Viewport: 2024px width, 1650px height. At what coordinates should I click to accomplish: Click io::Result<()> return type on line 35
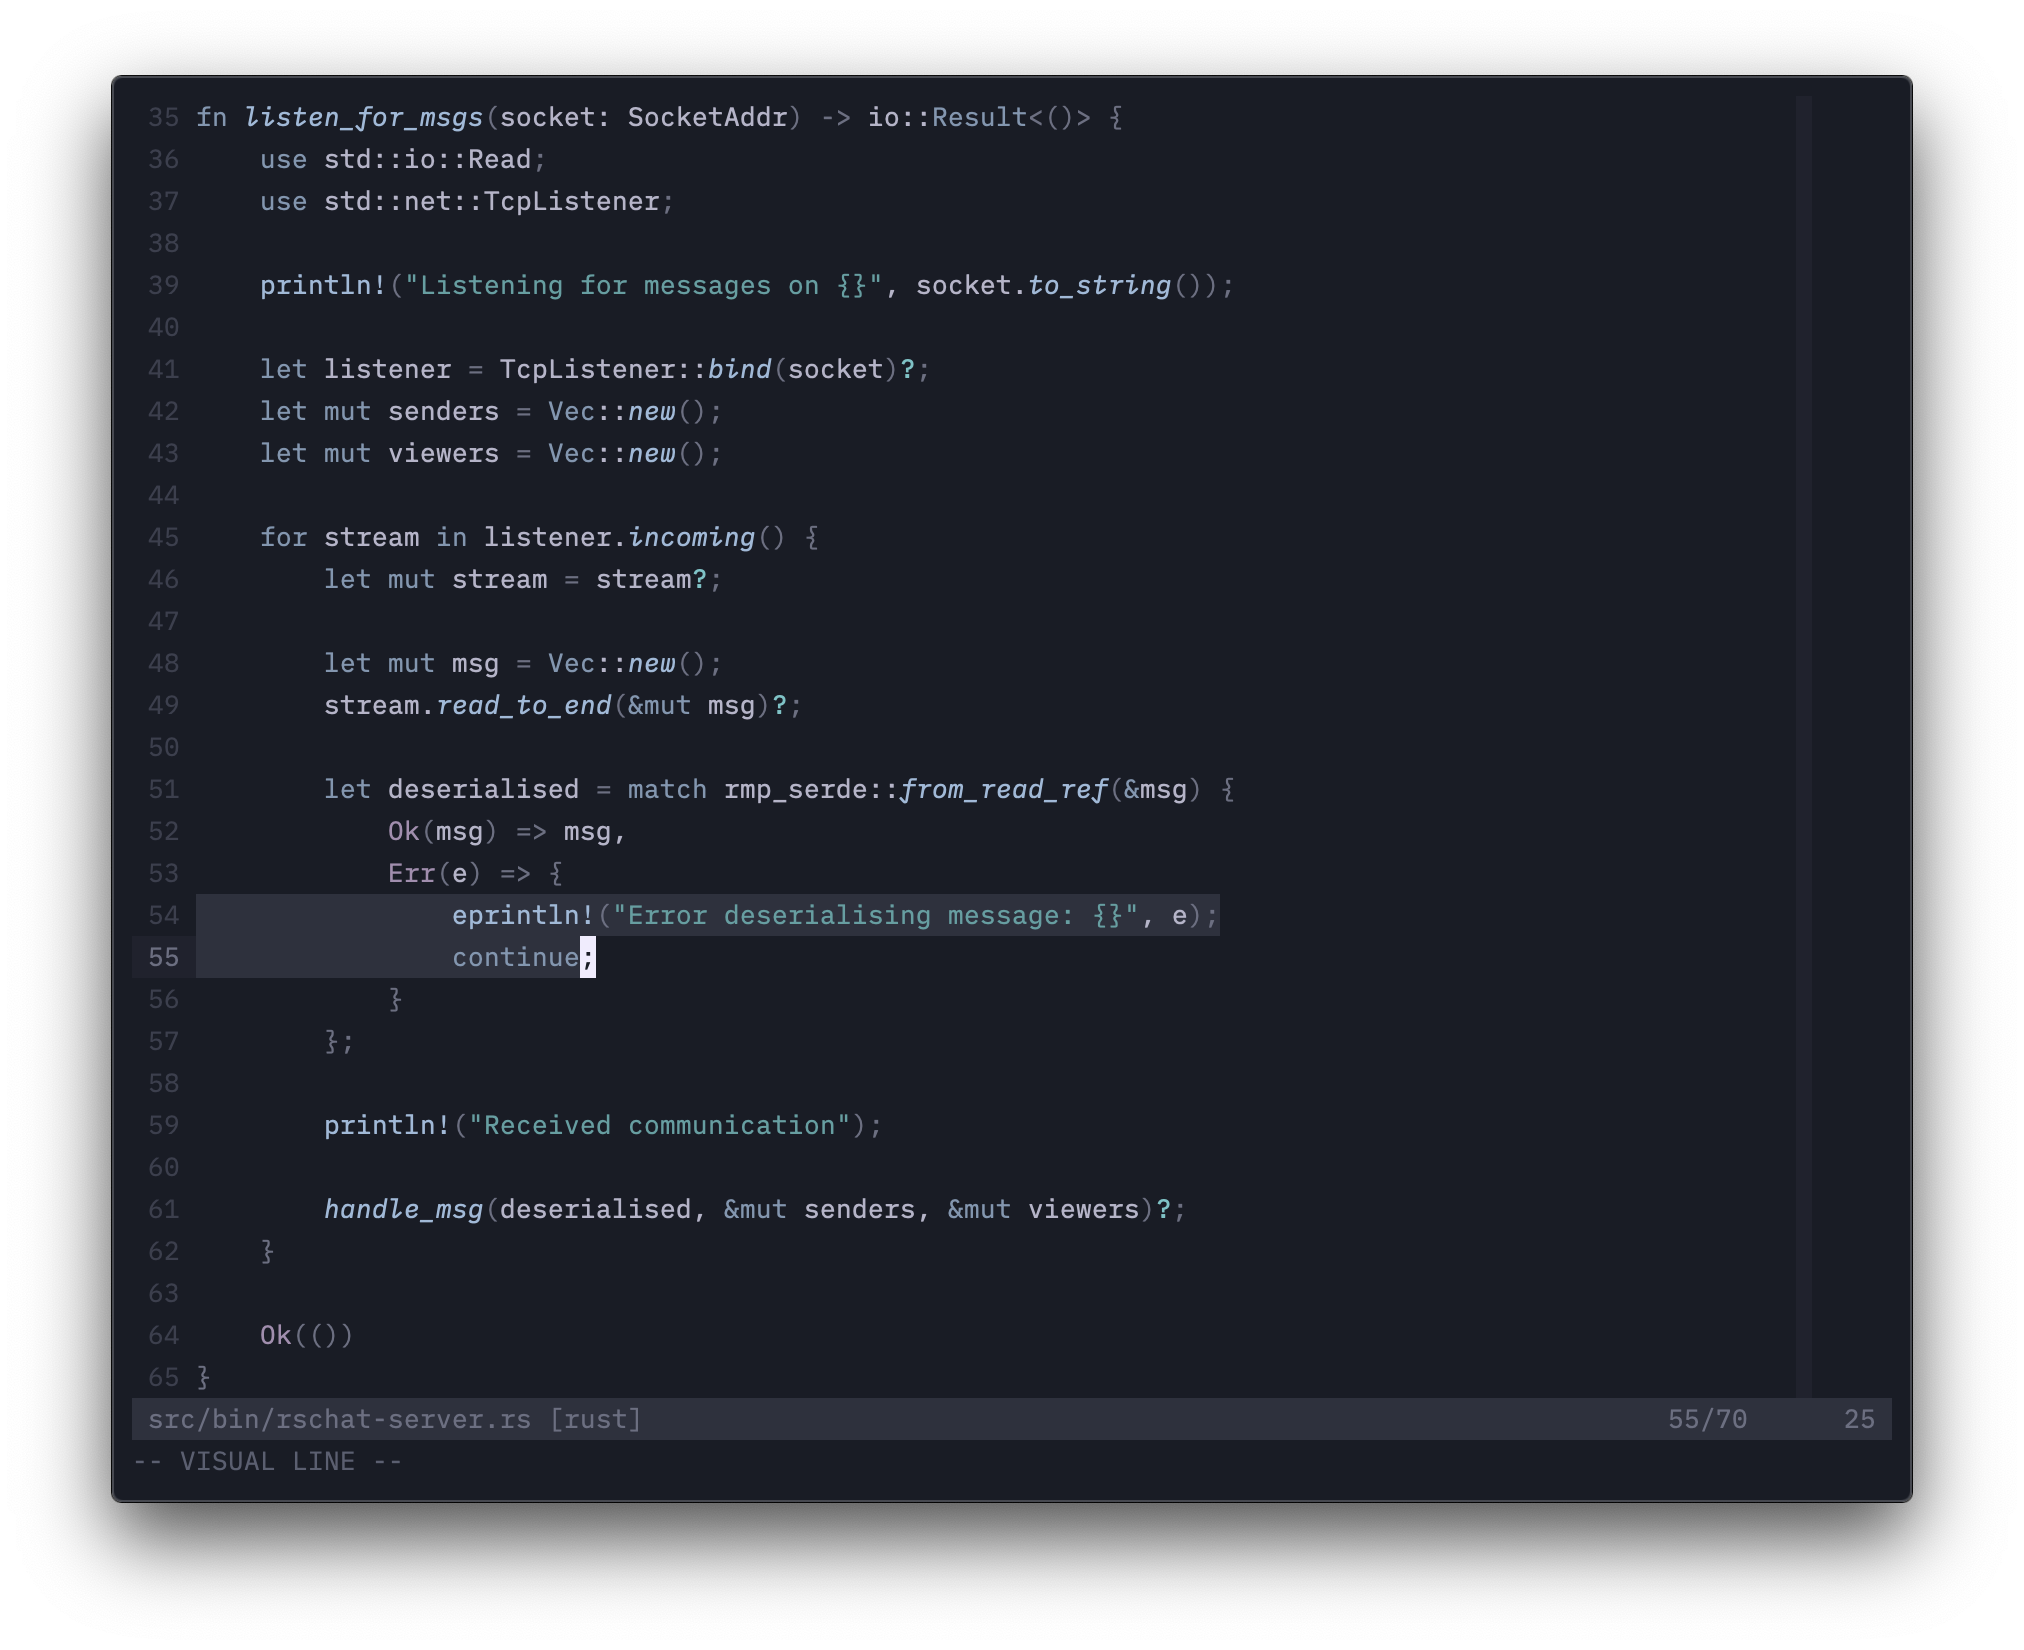click(979, 118)
